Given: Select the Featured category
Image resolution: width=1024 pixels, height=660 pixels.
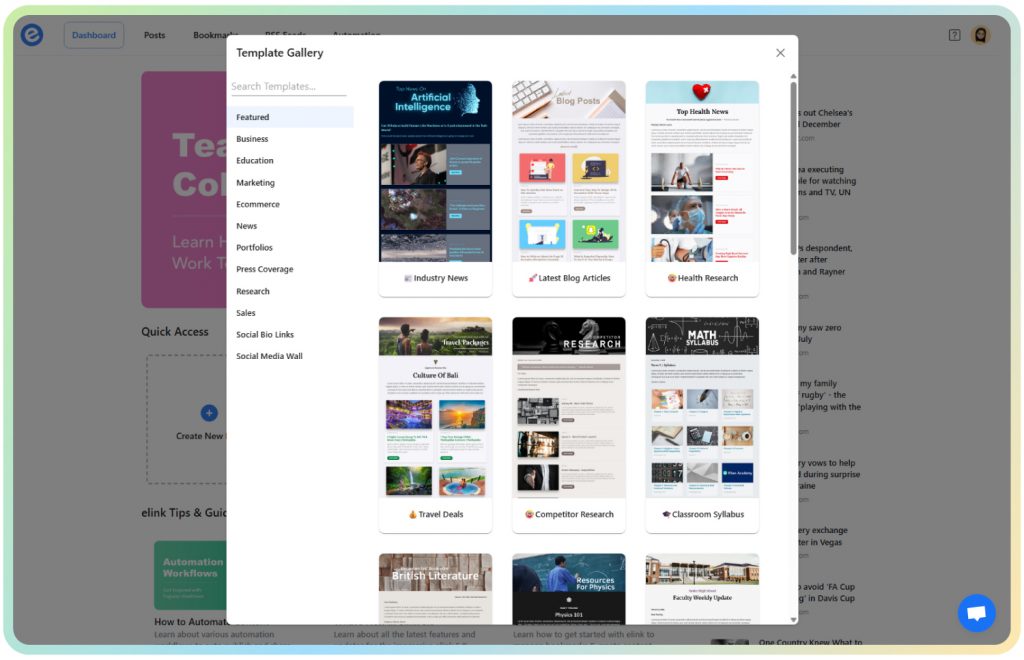Looking at the screenshot, I should coord(291,117).
